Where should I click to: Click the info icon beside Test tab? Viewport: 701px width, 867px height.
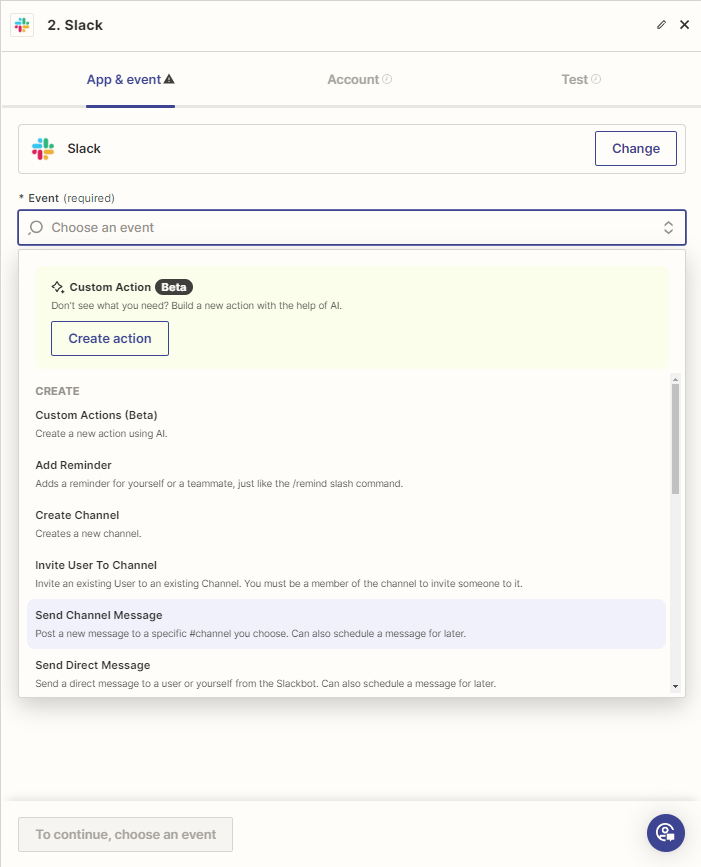coord(596,79)
